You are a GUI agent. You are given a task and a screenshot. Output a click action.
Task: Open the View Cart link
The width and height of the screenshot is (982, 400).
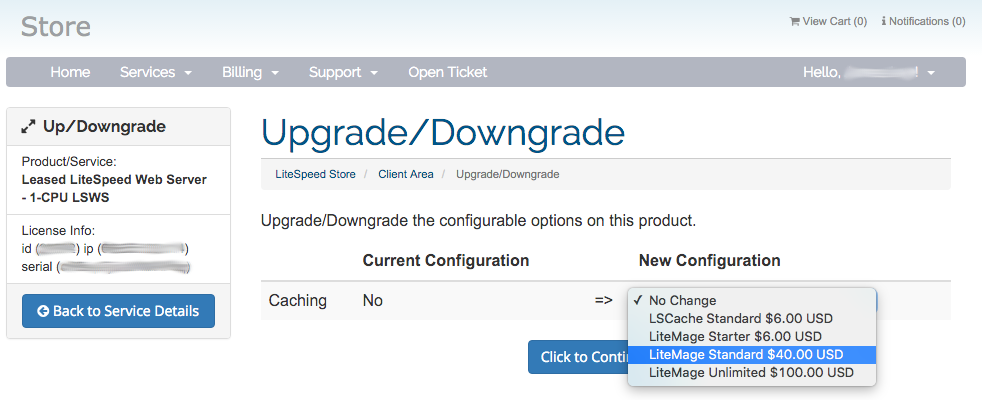tap(828, 21)
